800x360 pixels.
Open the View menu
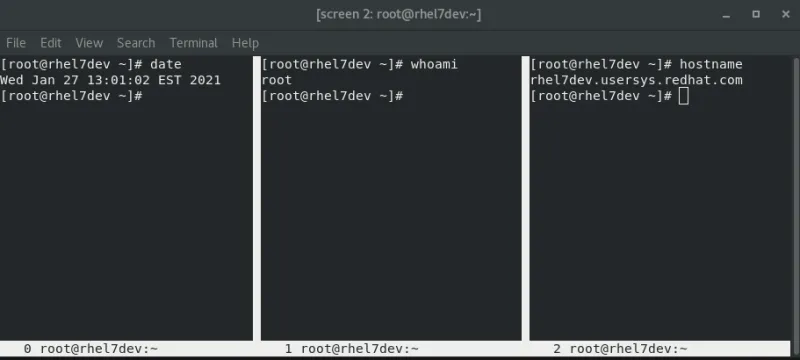tap(89, 43)
